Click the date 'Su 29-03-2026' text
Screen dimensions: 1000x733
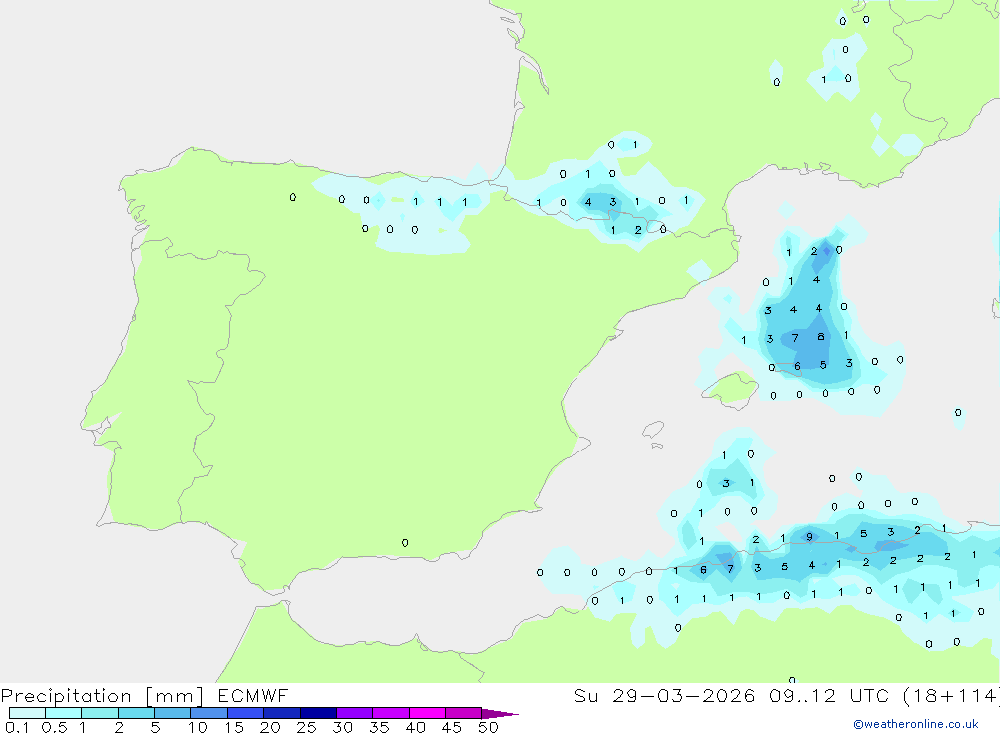point(664,695)
